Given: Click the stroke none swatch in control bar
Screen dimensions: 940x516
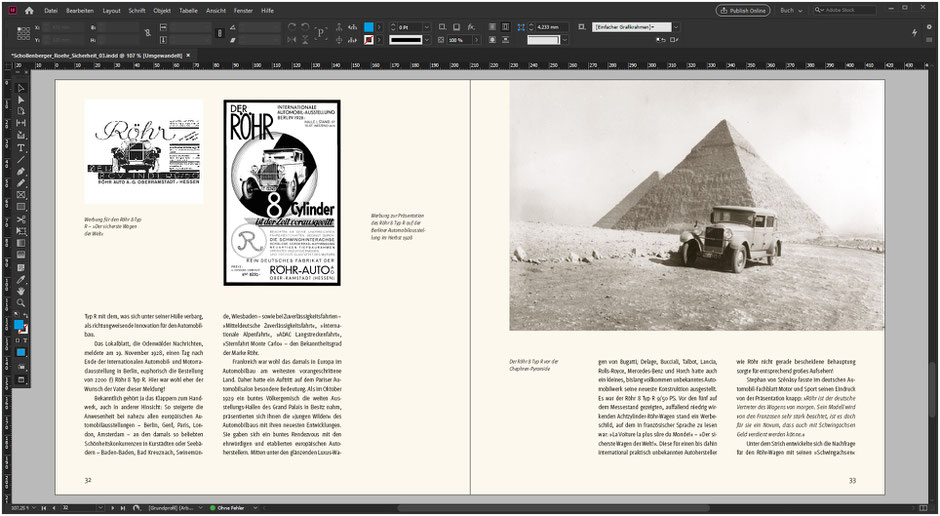Looking at the screenshot, I should (369, 40).
